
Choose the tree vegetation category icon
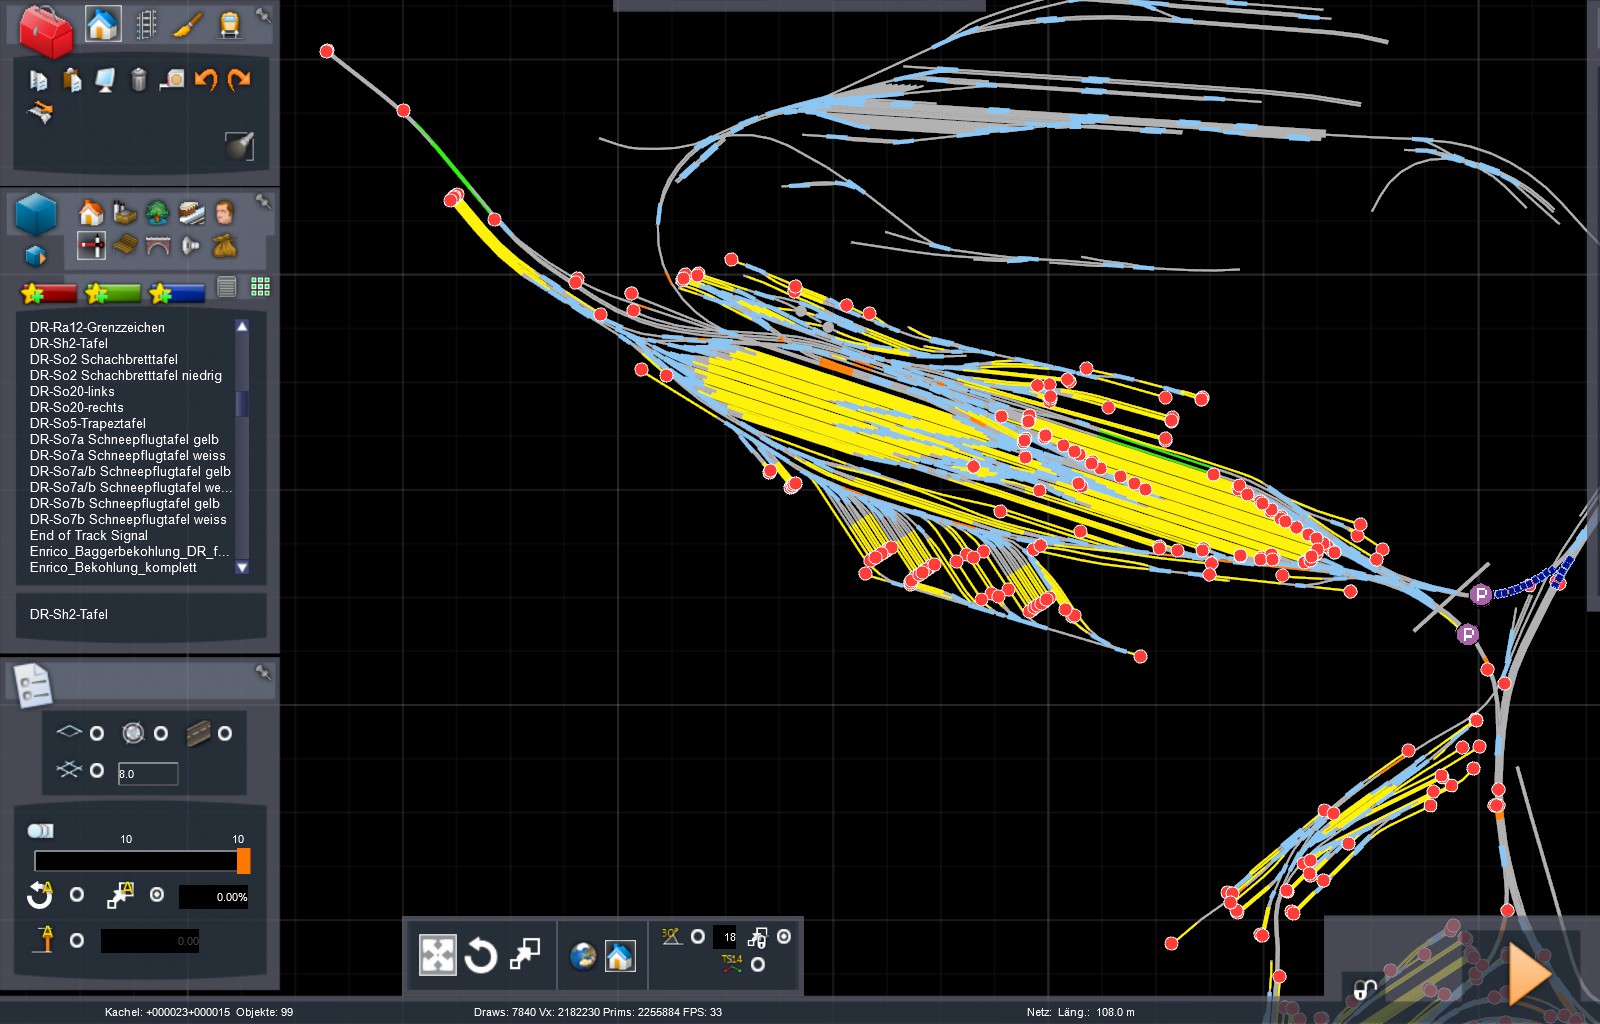pyautogui.click(x=157, y=212)
